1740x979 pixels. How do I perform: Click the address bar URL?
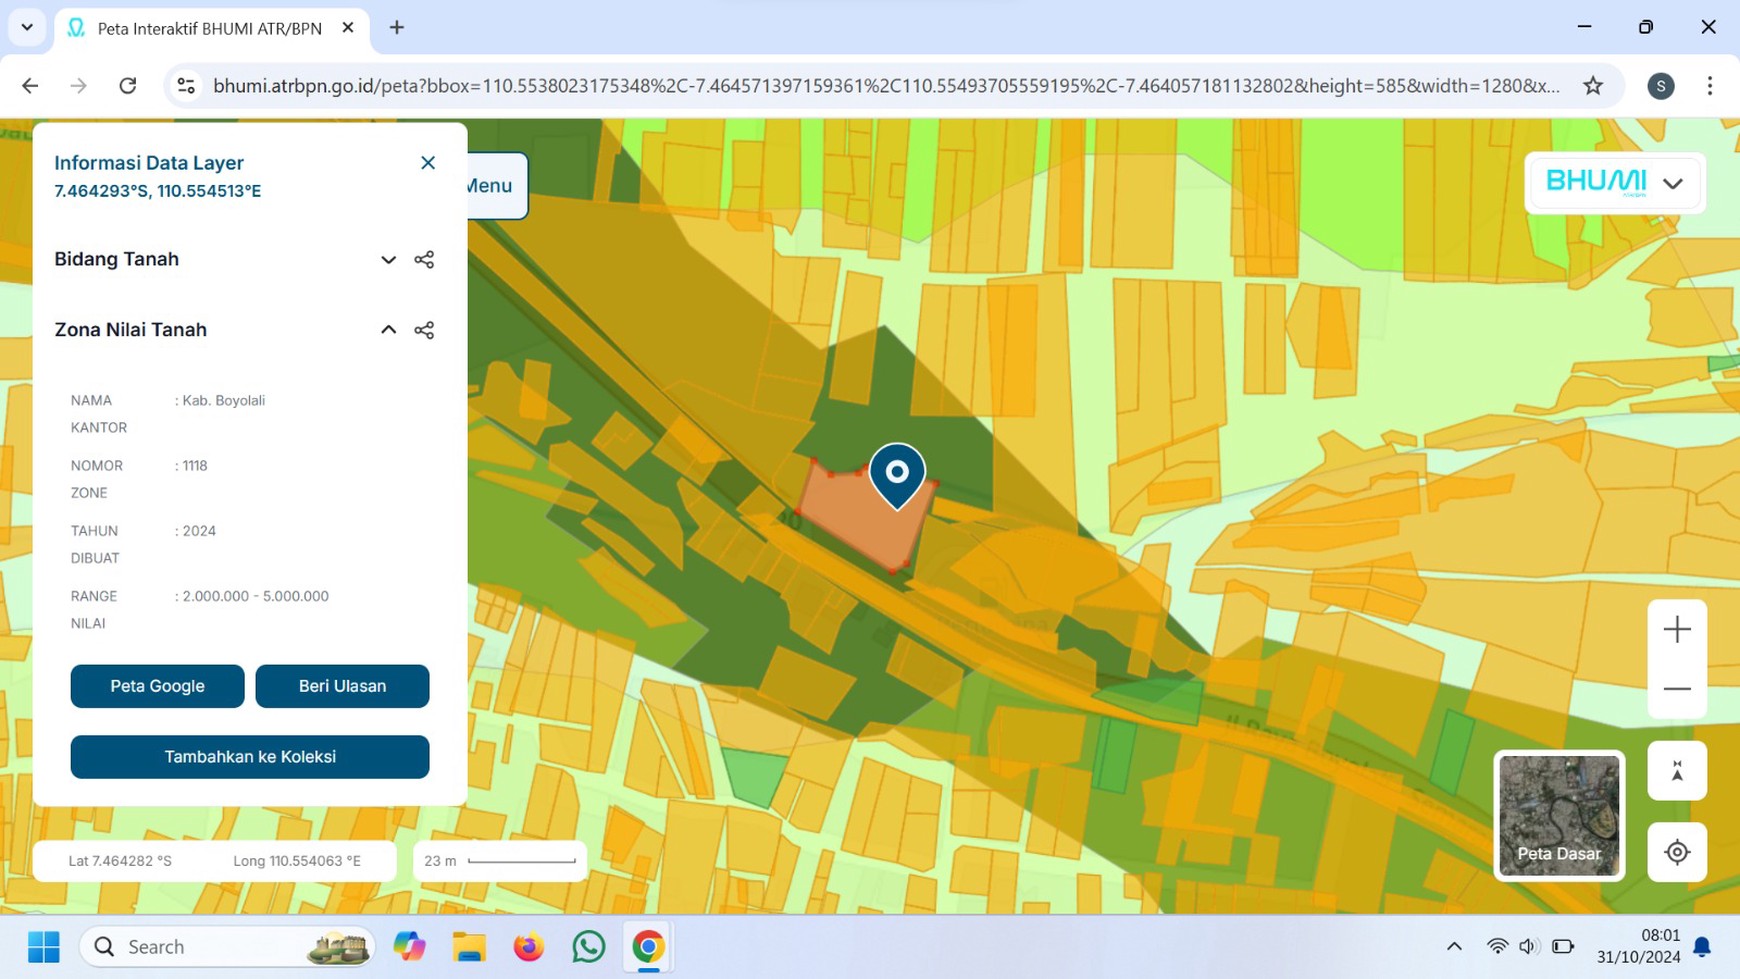886,86
